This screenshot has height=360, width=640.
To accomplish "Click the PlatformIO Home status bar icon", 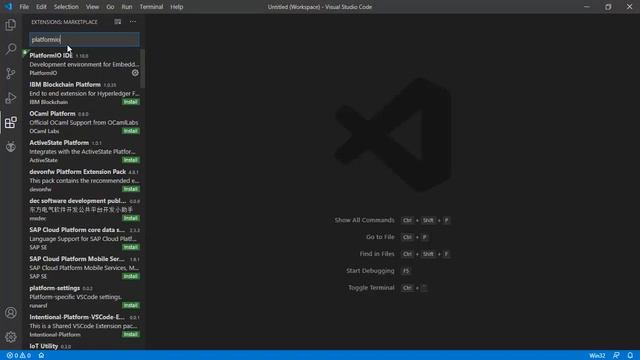I will click(41, 356).
